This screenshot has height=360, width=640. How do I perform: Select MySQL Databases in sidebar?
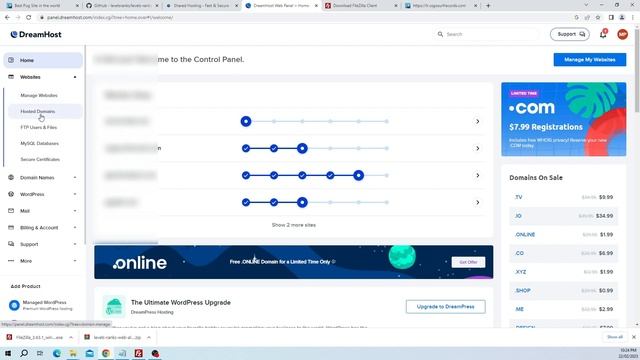point(40,144)
